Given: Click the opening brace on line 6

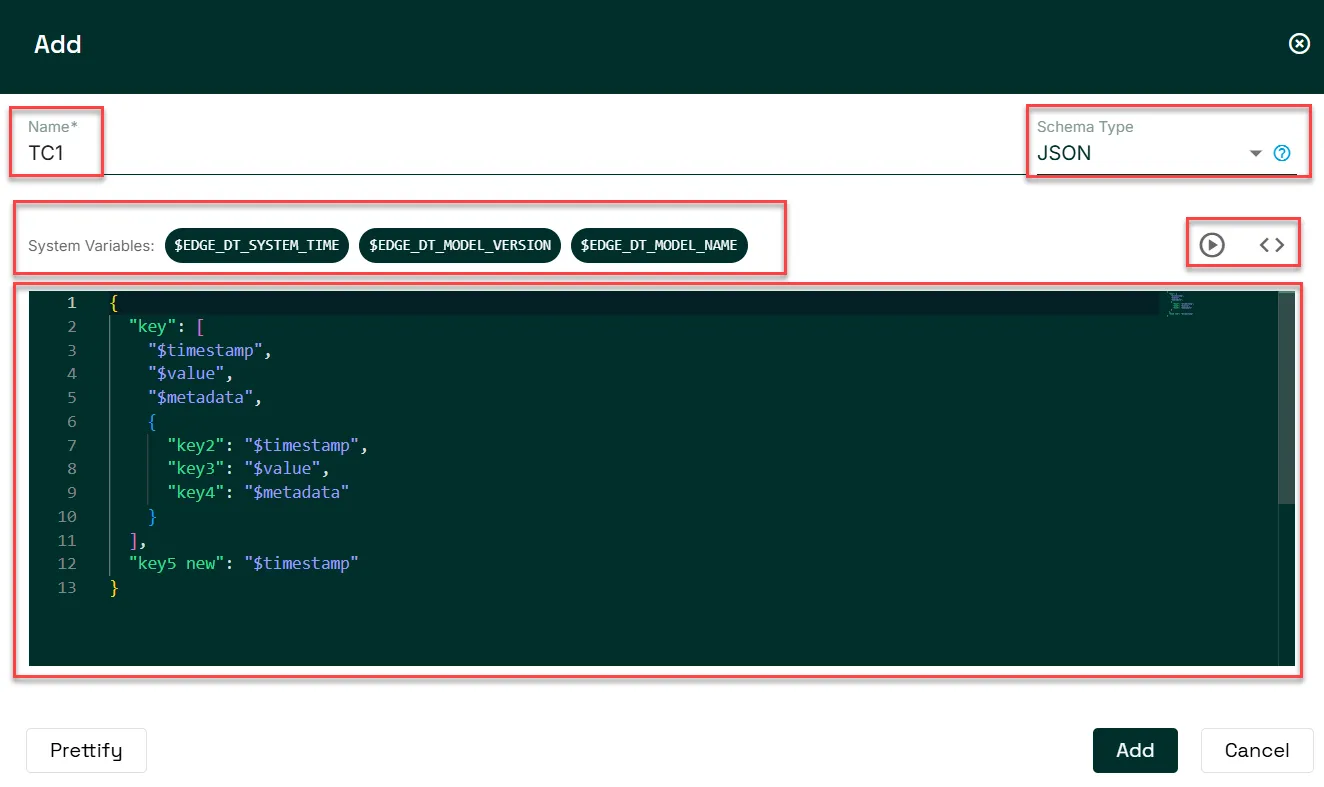Looking at the screenshot, I should click(x=153, y=422).
